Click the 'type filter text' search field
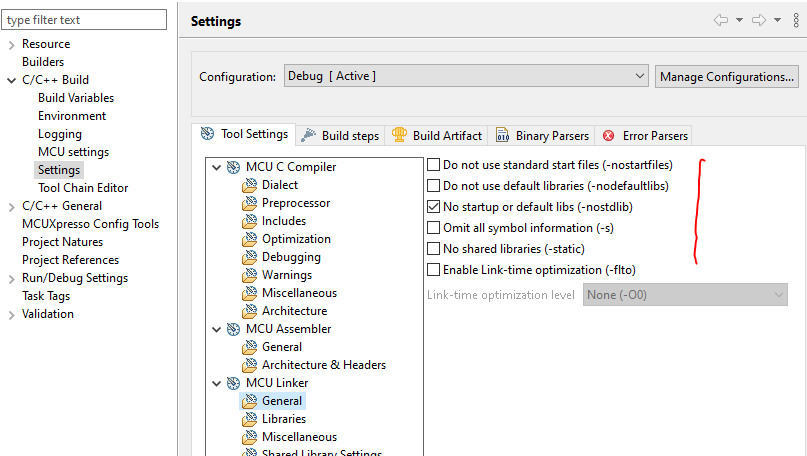Image resolution: width=807 pixels, height=456 pixels. [86, 20]
